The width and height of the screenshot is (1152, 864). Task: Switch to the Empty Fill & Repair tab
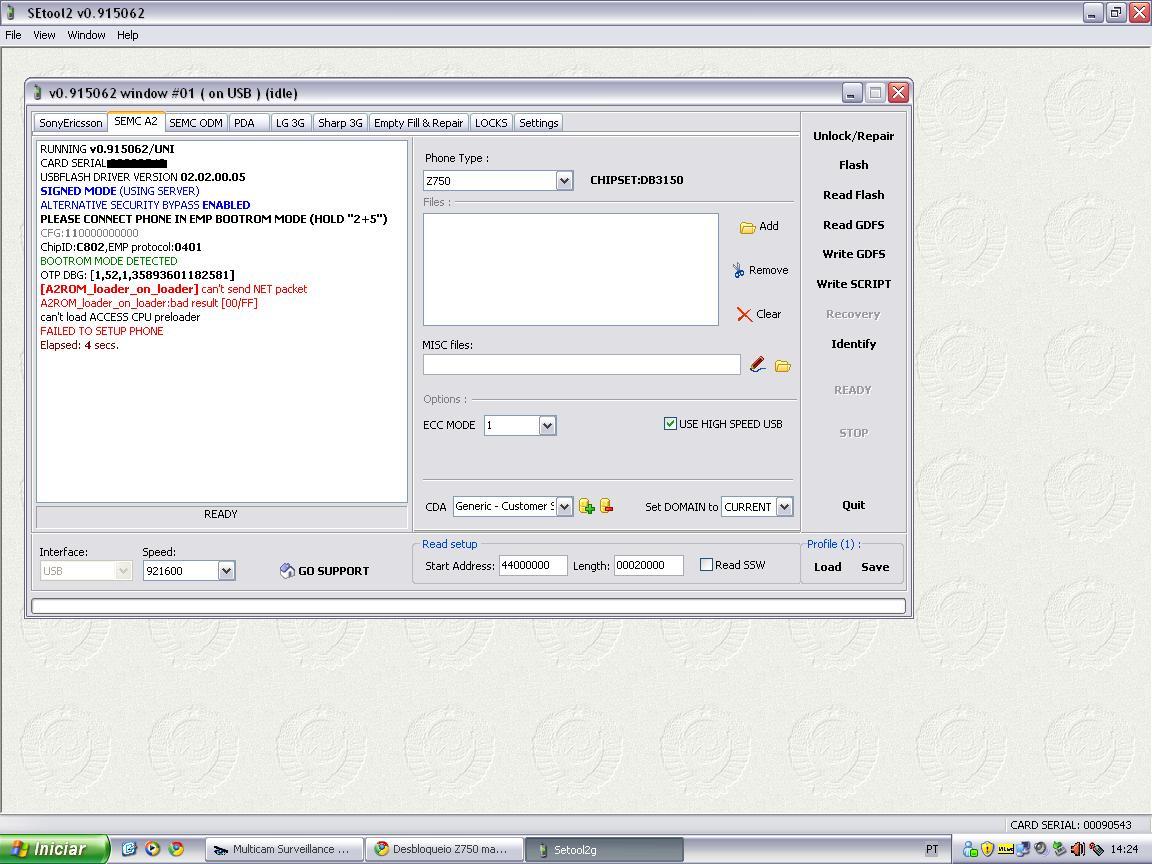[x=419, y=123]
